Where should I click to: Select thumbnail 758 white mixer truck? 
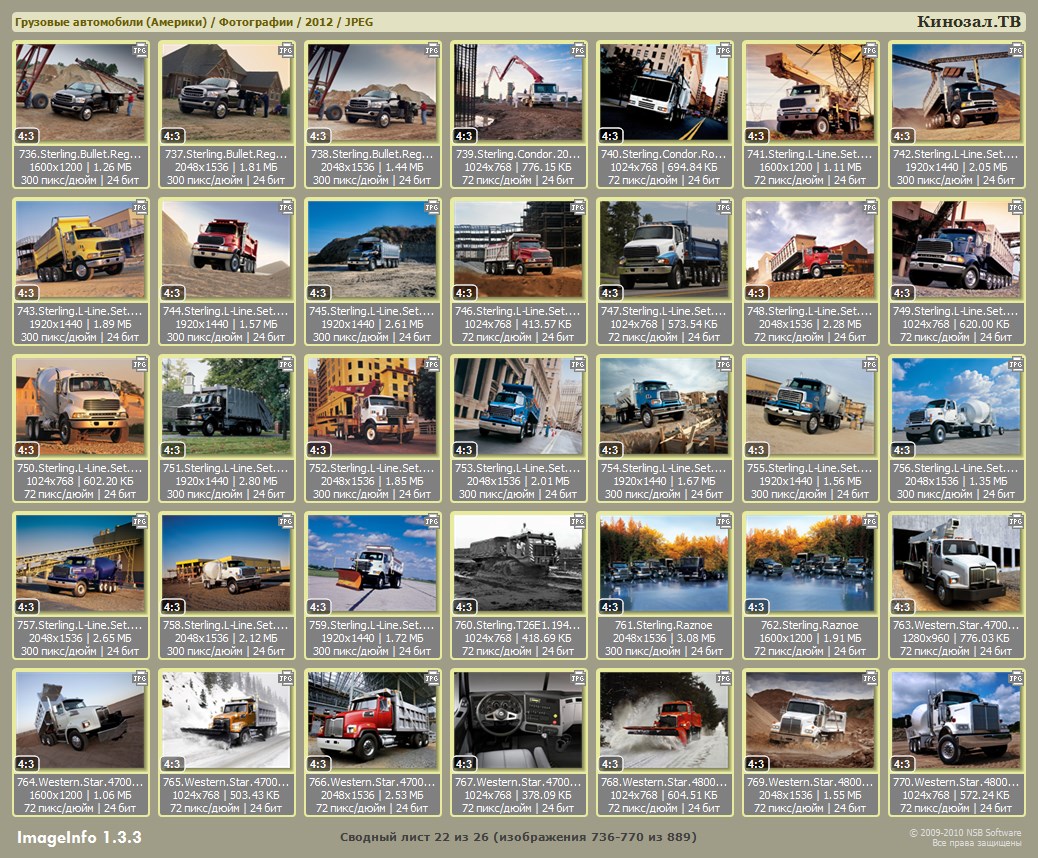(226, 564)
